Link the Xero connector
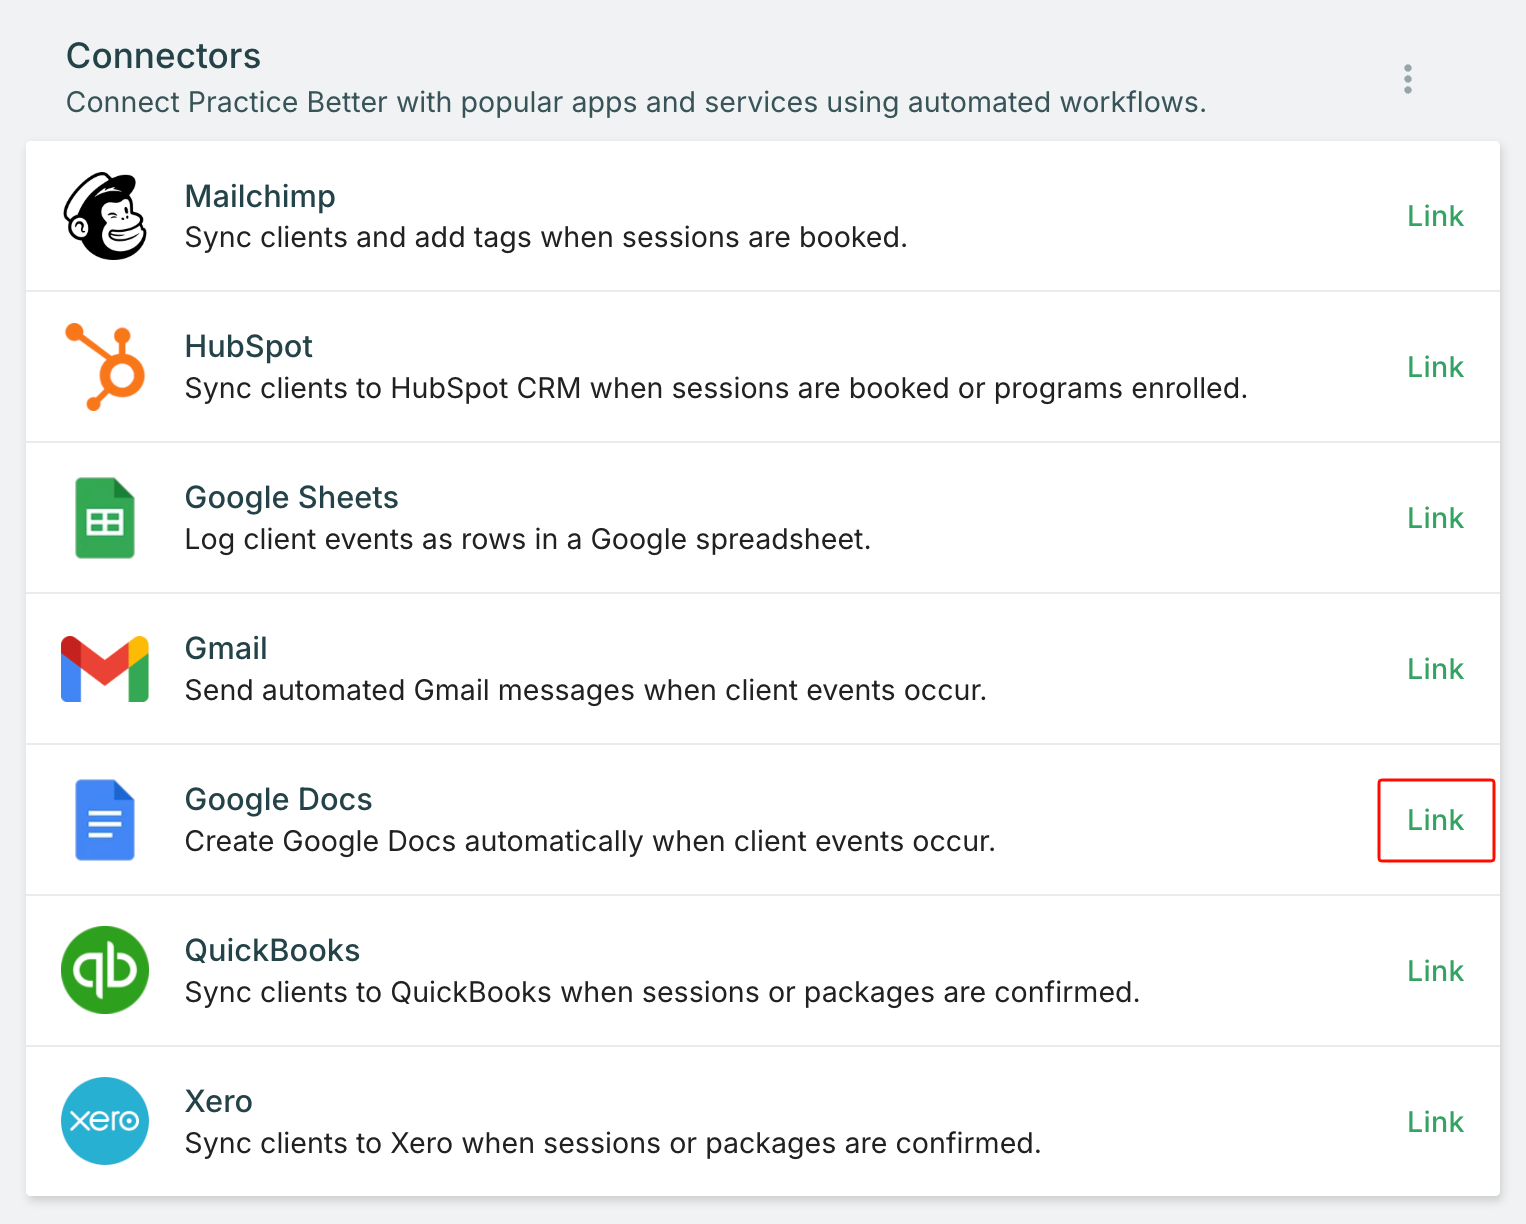Screen dimensions: 1526x1224 [x=1435, y=1122]
